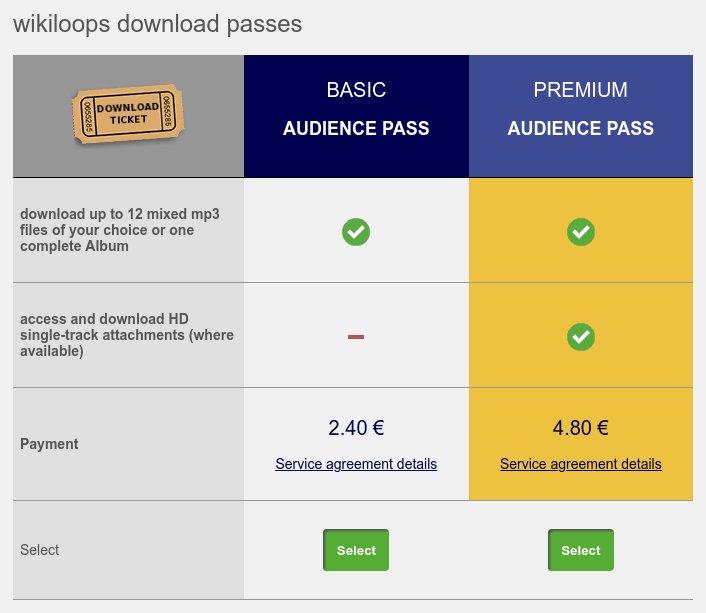Click the 4.80 € price
This screenshot has height=613, width=706.
tap(580, 428)
